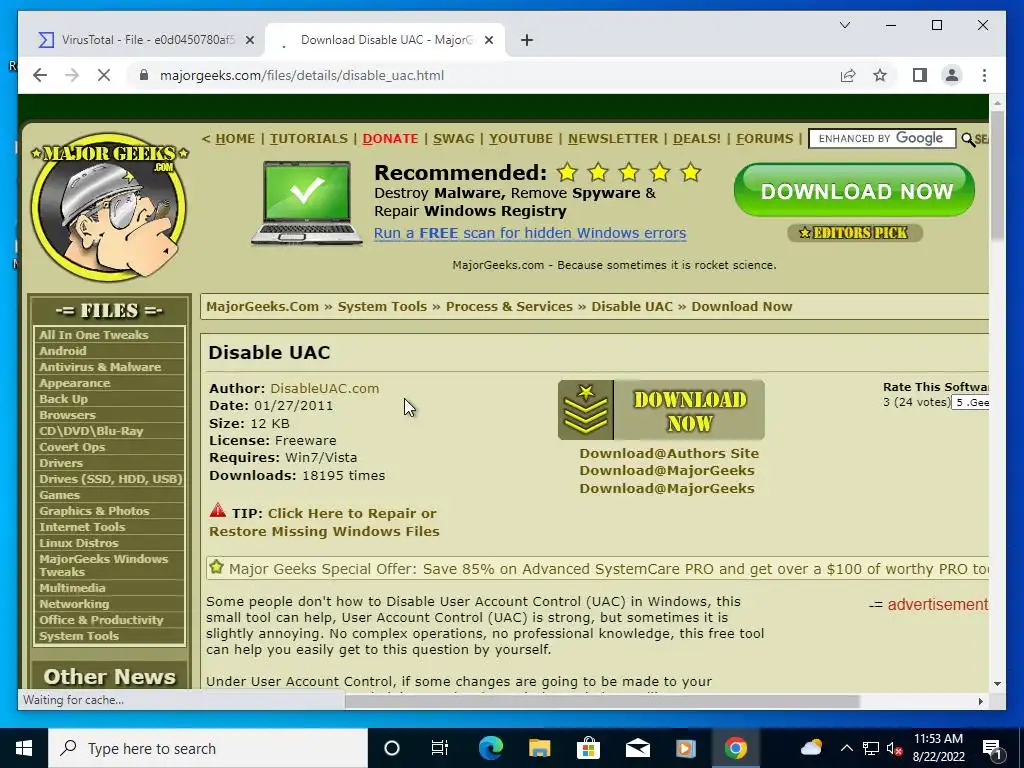Open the Chrome side panel
Image resolution: width=1024 pixels, height=768 pixels.
tap(920, 75)
